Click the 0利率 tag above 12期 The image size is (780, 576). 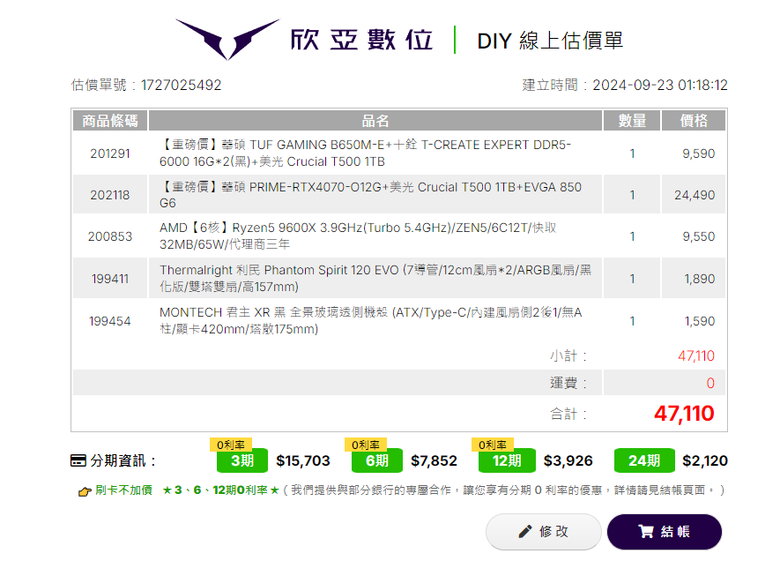[492, 445]
